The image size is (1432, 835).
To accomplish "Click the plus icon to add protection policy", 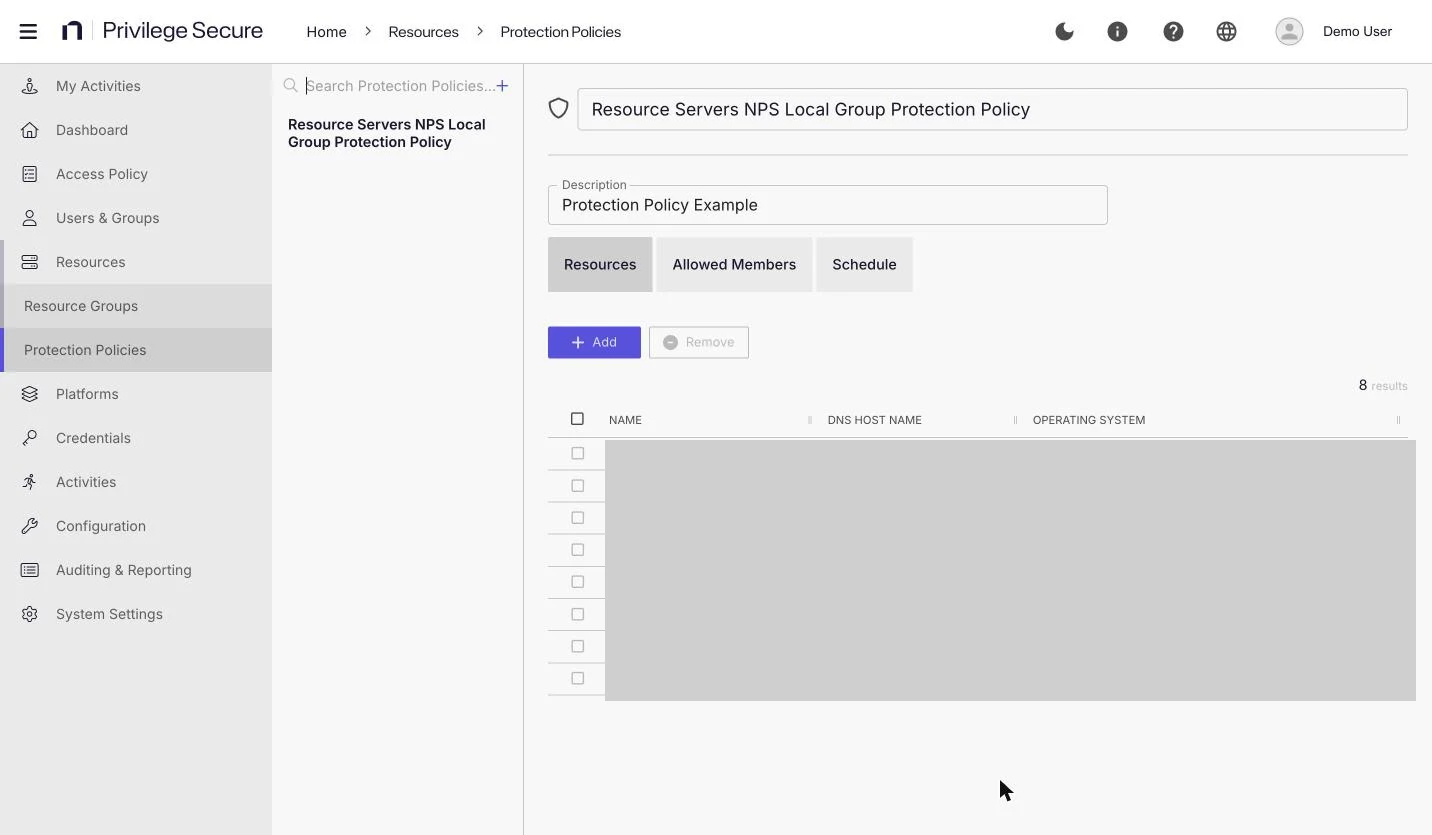I will tap(502, 86).
